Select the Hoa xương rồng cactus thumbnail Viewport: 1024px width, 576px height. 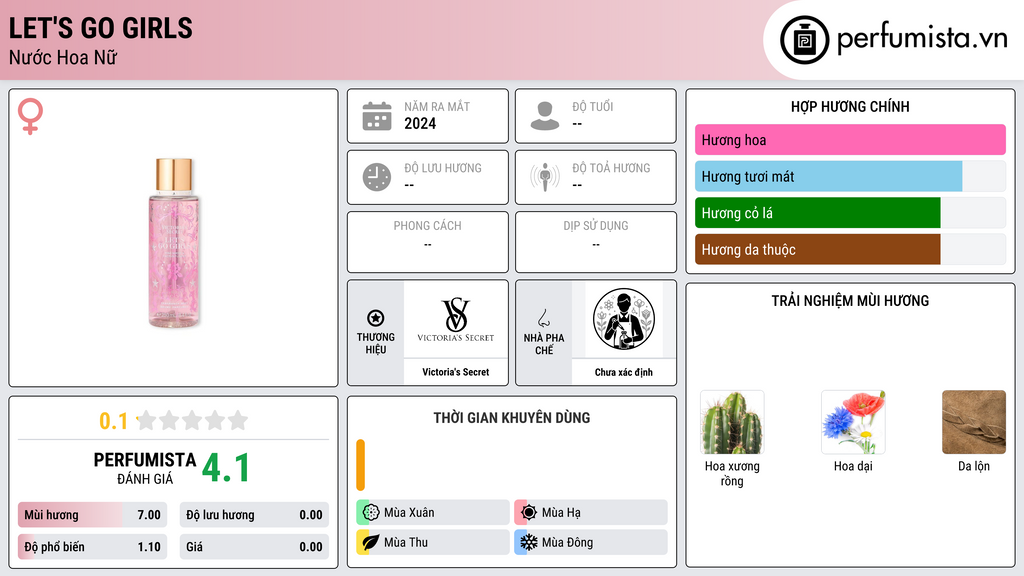click(732, 422)
